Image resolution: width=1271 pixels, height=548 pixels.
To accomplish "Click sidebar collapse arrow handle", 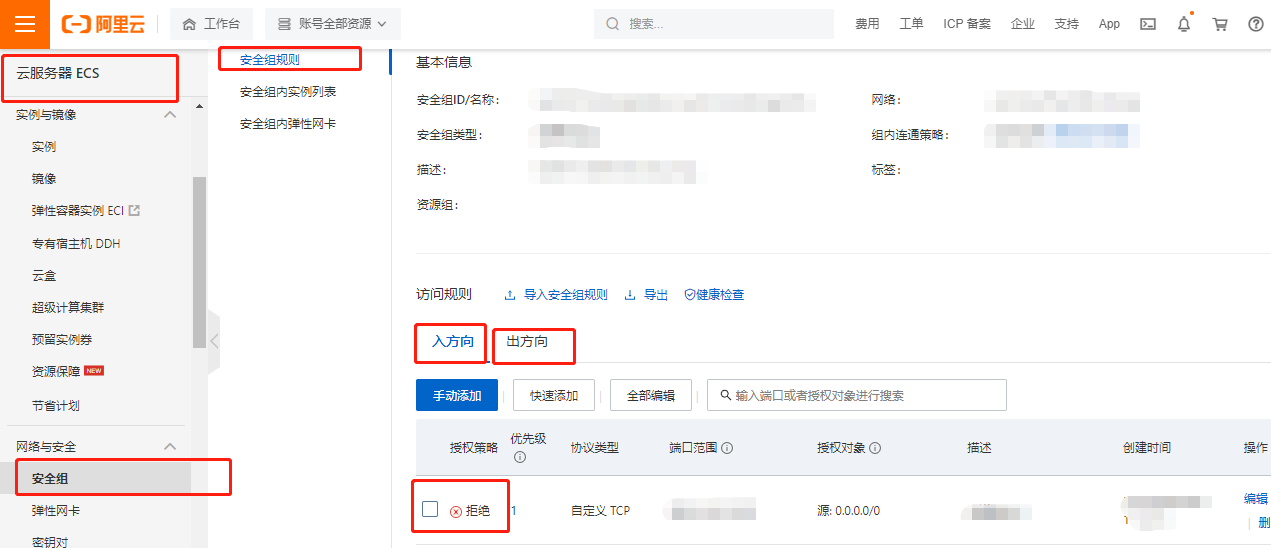I will (213, 341).
